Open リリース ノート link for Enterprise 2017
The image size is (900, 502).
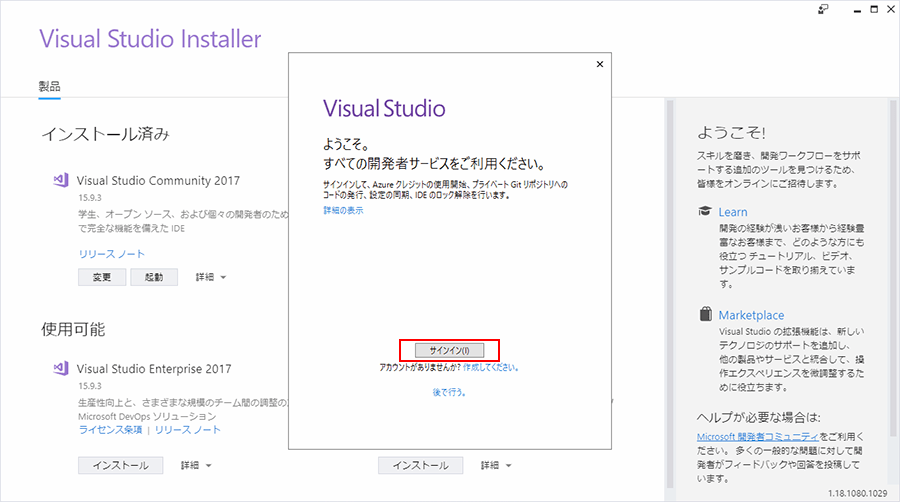[188, 430]
